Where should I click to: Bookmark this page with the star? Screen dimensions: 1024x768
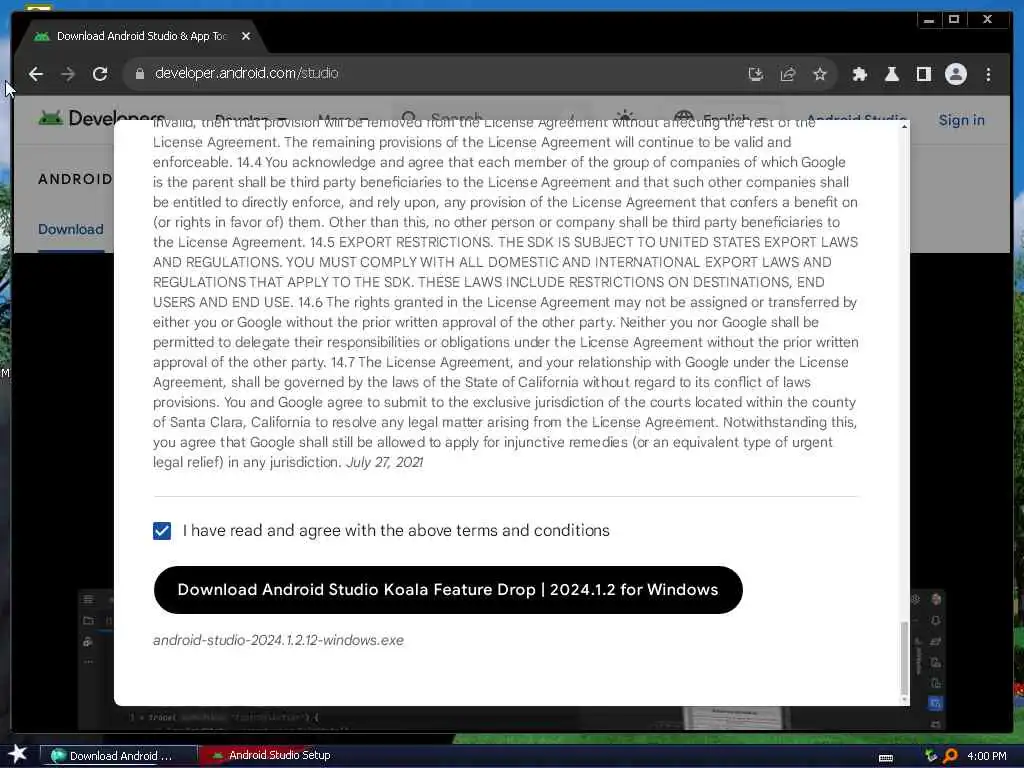[x=820, y=74]
